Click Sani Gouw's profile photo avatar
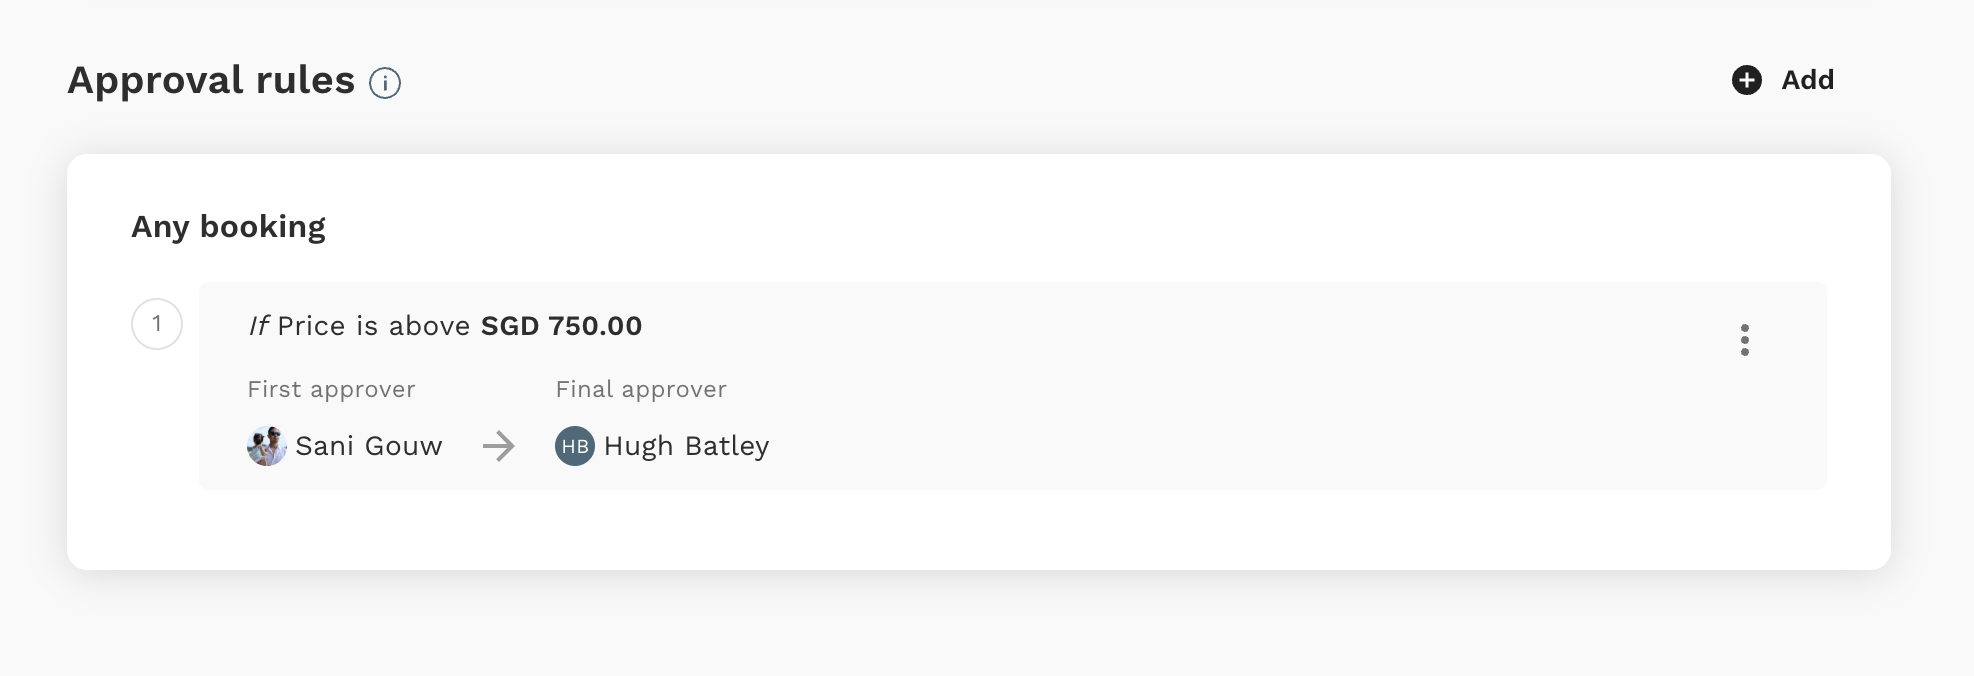1974x676 pixels. [x=267, y=446]
